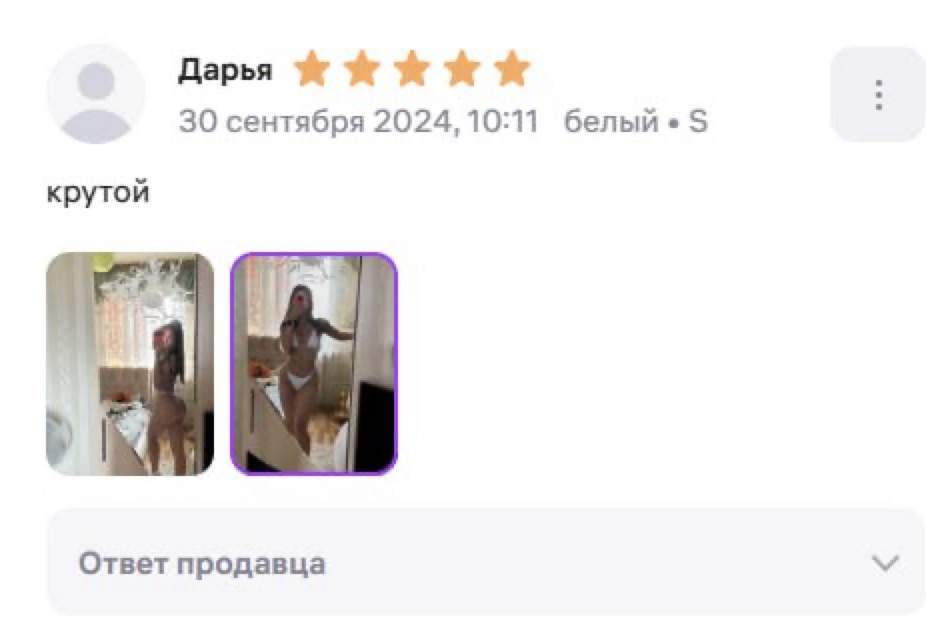926x620 pixels.
Task: Open the first review photo thumbnail
Action: coord(130,364)
